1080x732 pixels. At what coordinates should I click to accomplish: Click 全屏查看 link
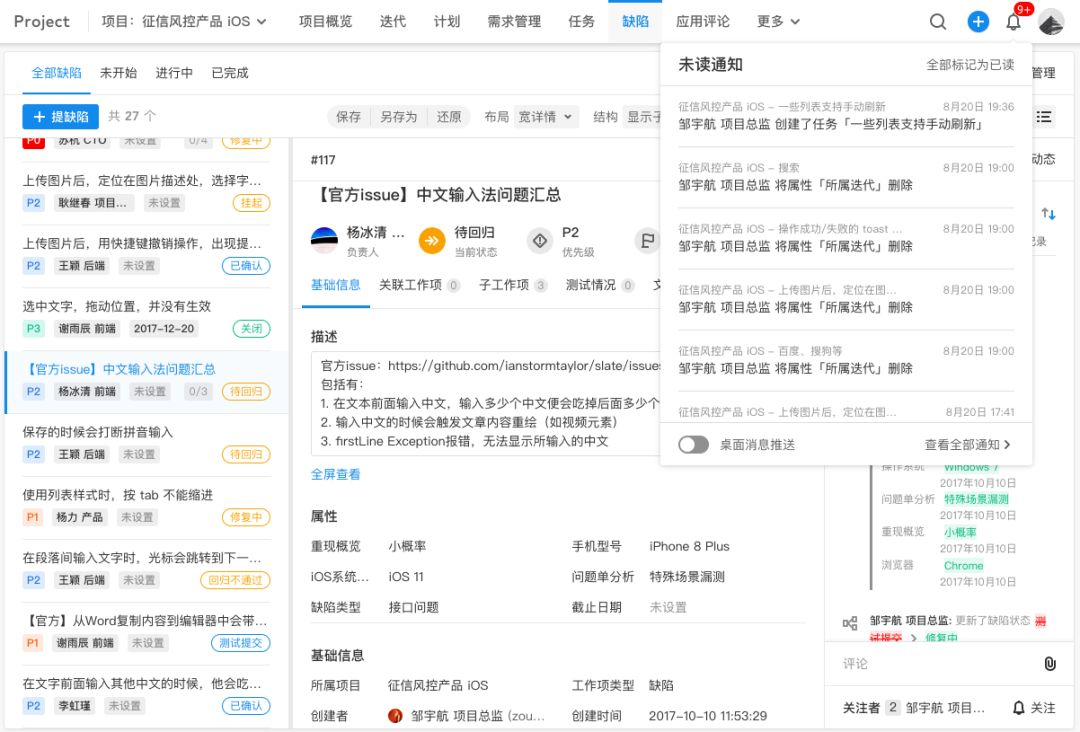tap(335, 474)
